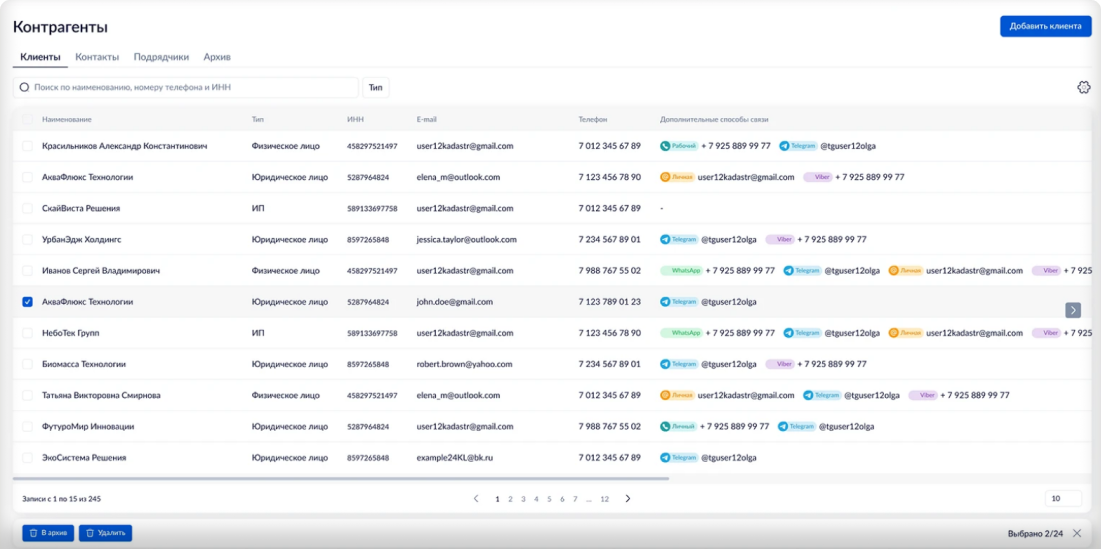
Task: Select checkbox for СкайВиста Решения
Action: pos(28,208)
